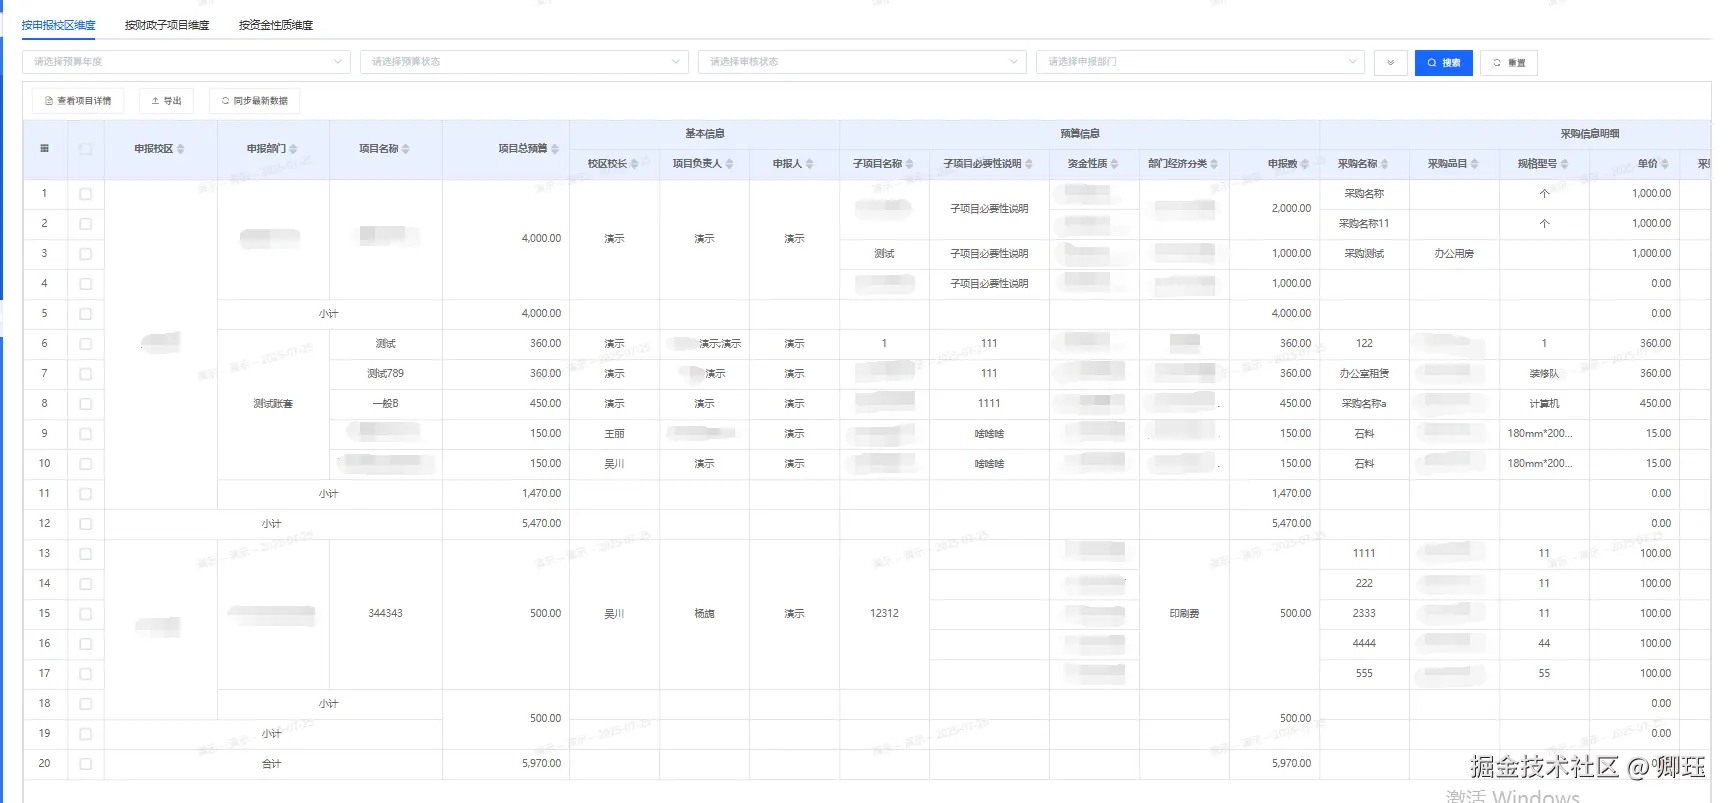Select the 王丽 campus principal cell

click(x=614, y=434)
